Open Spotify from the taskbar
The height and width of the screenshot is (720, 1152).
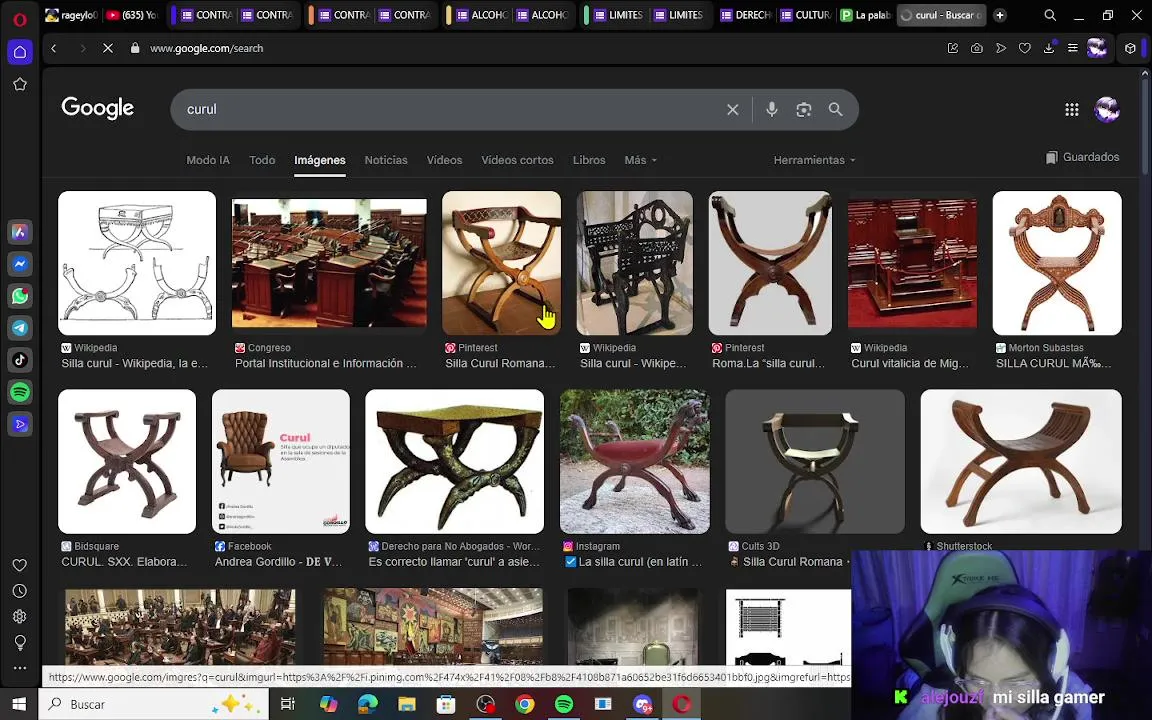pos(564,705)
